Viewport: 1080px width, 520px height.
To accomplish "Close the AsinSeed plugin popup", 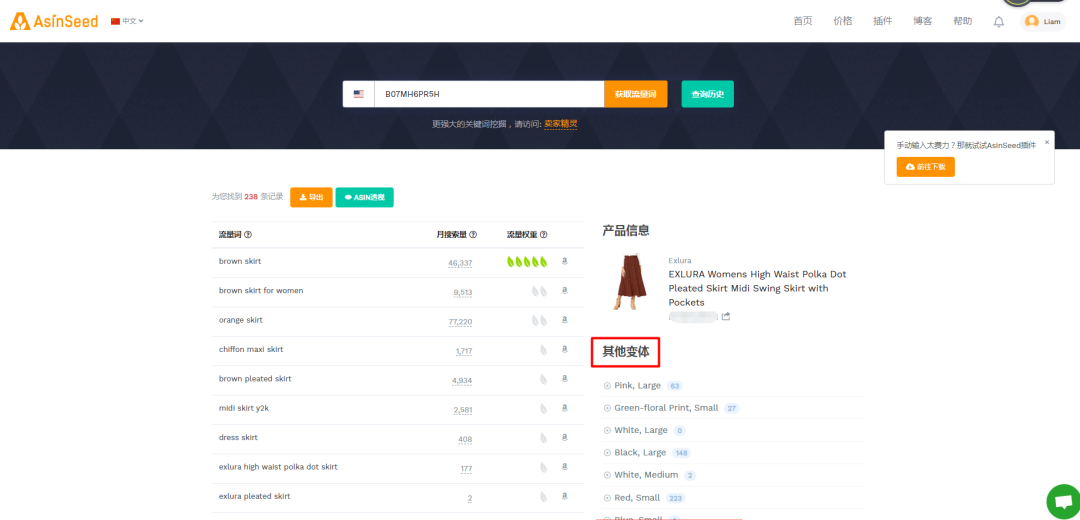I will click(1047, 142).
